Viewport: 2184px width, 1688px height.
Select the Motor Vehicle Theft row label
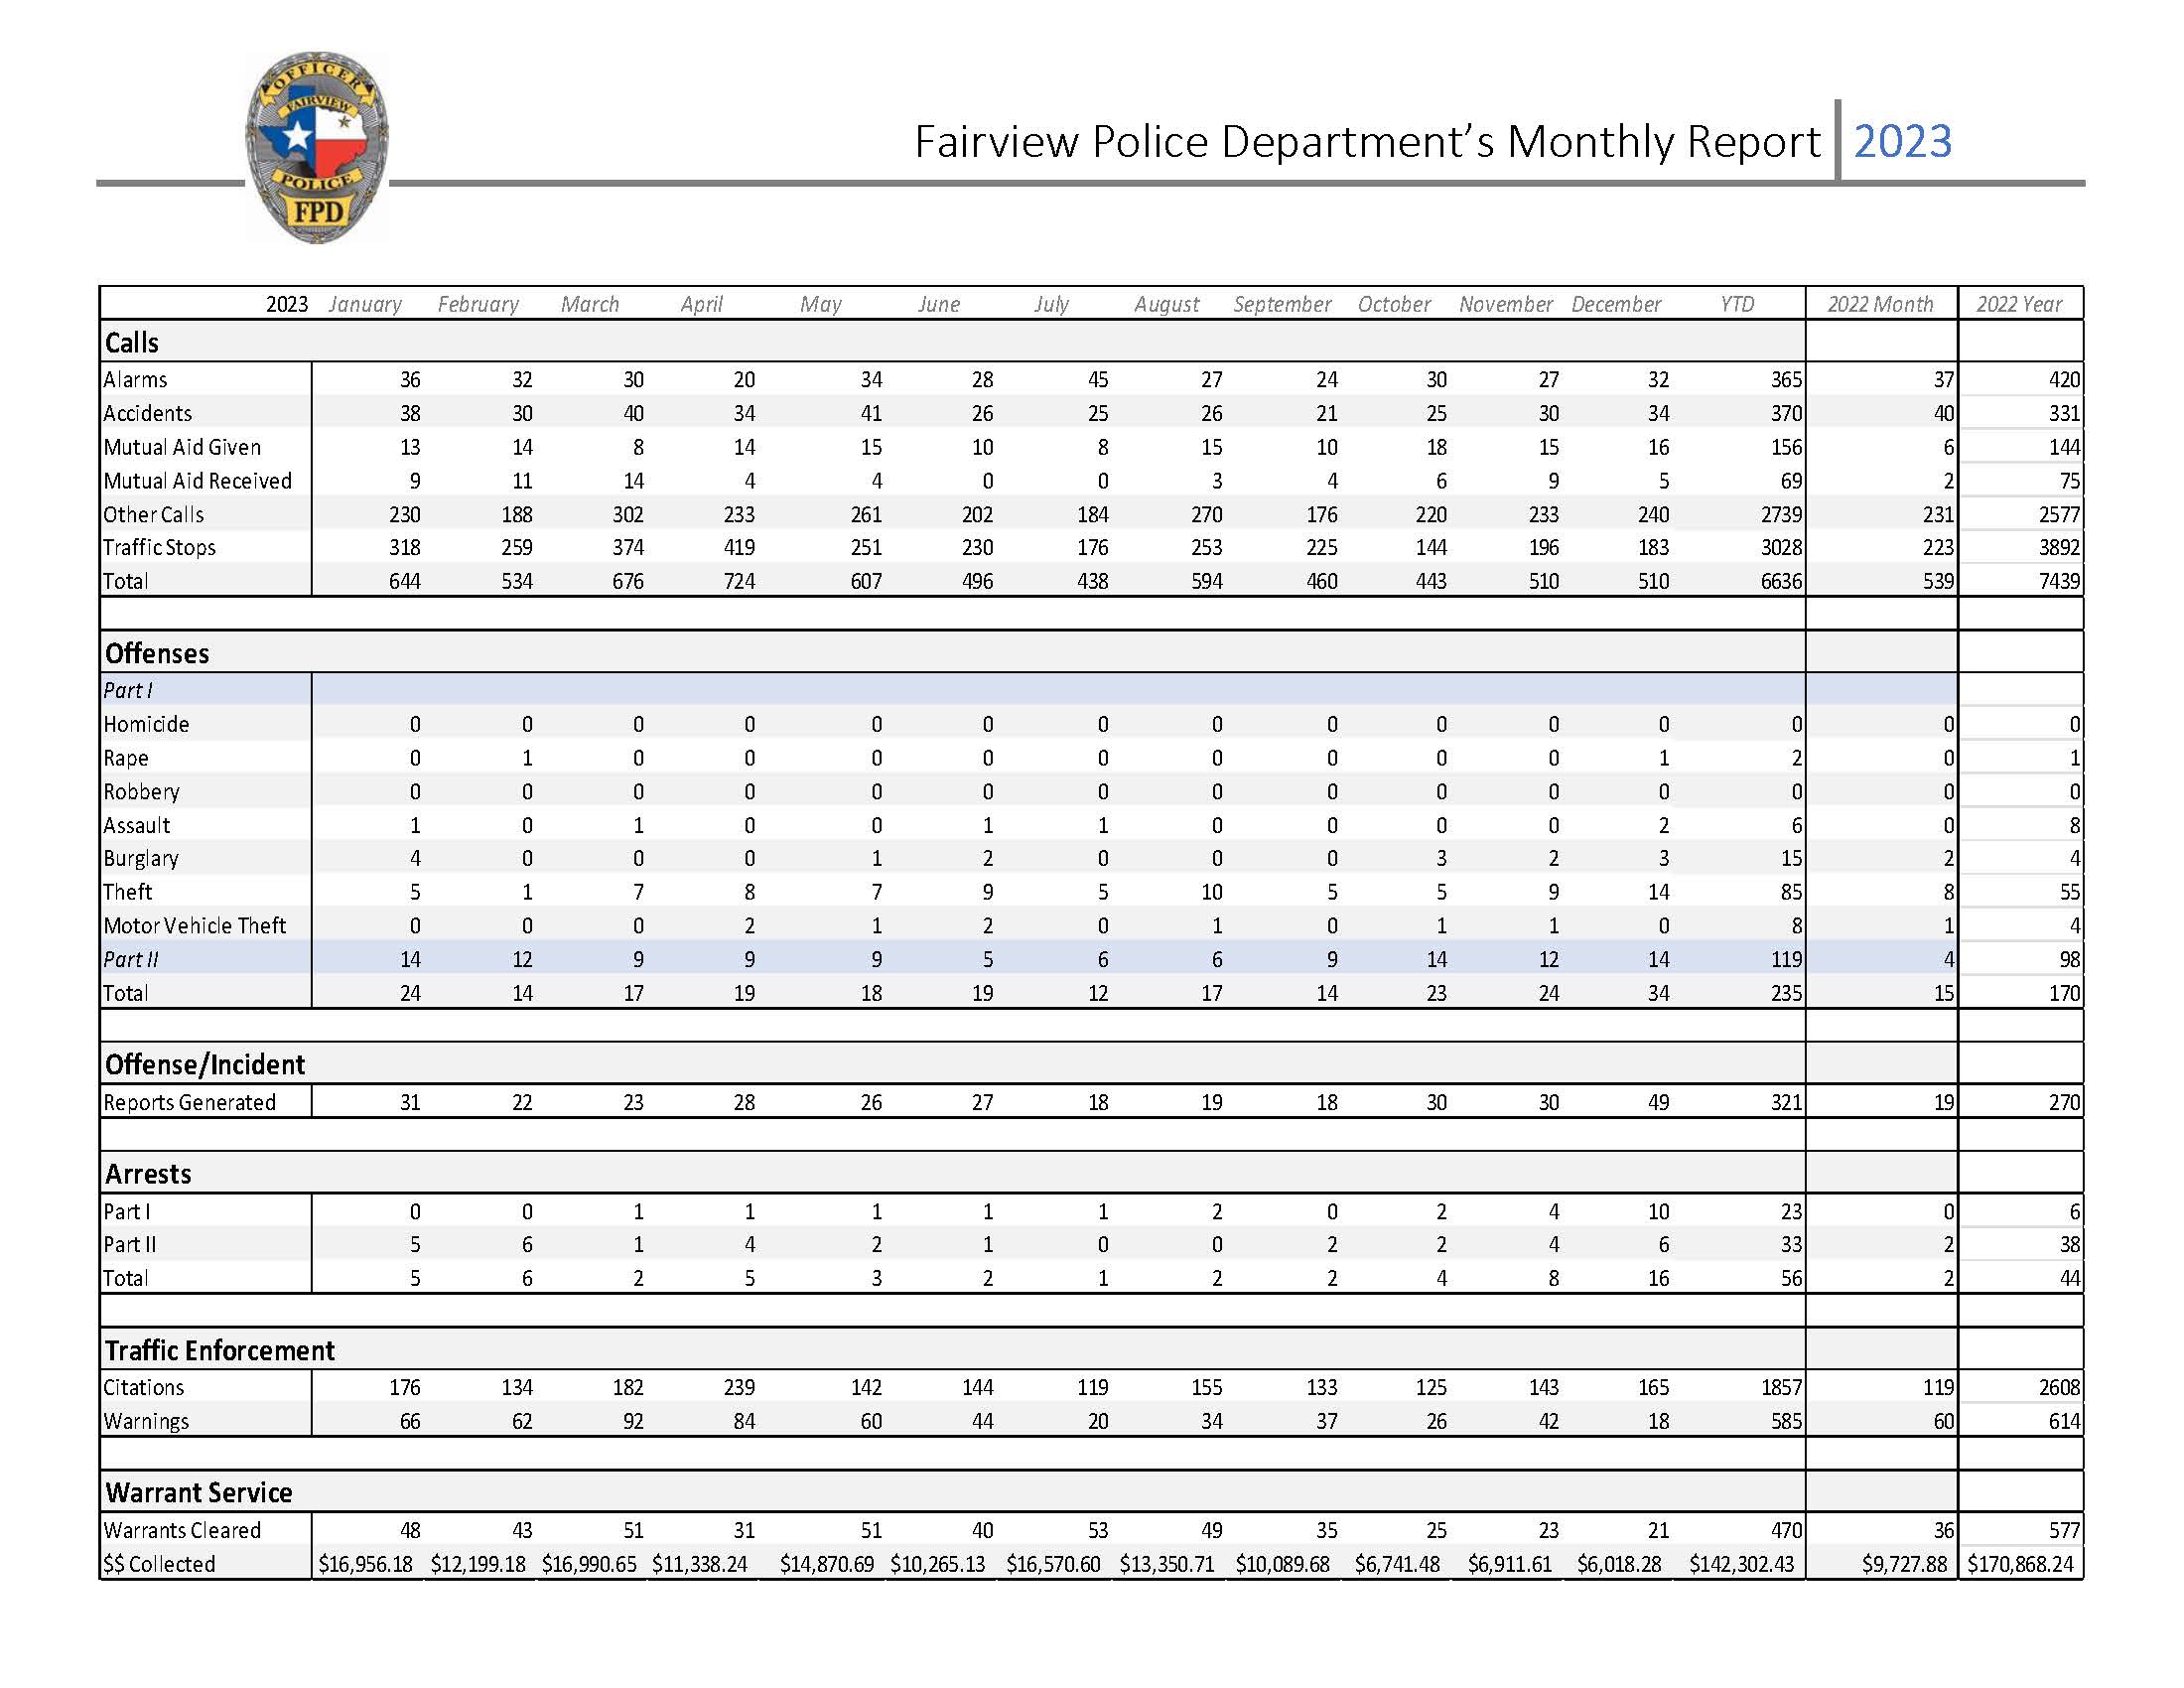(195, 925)
